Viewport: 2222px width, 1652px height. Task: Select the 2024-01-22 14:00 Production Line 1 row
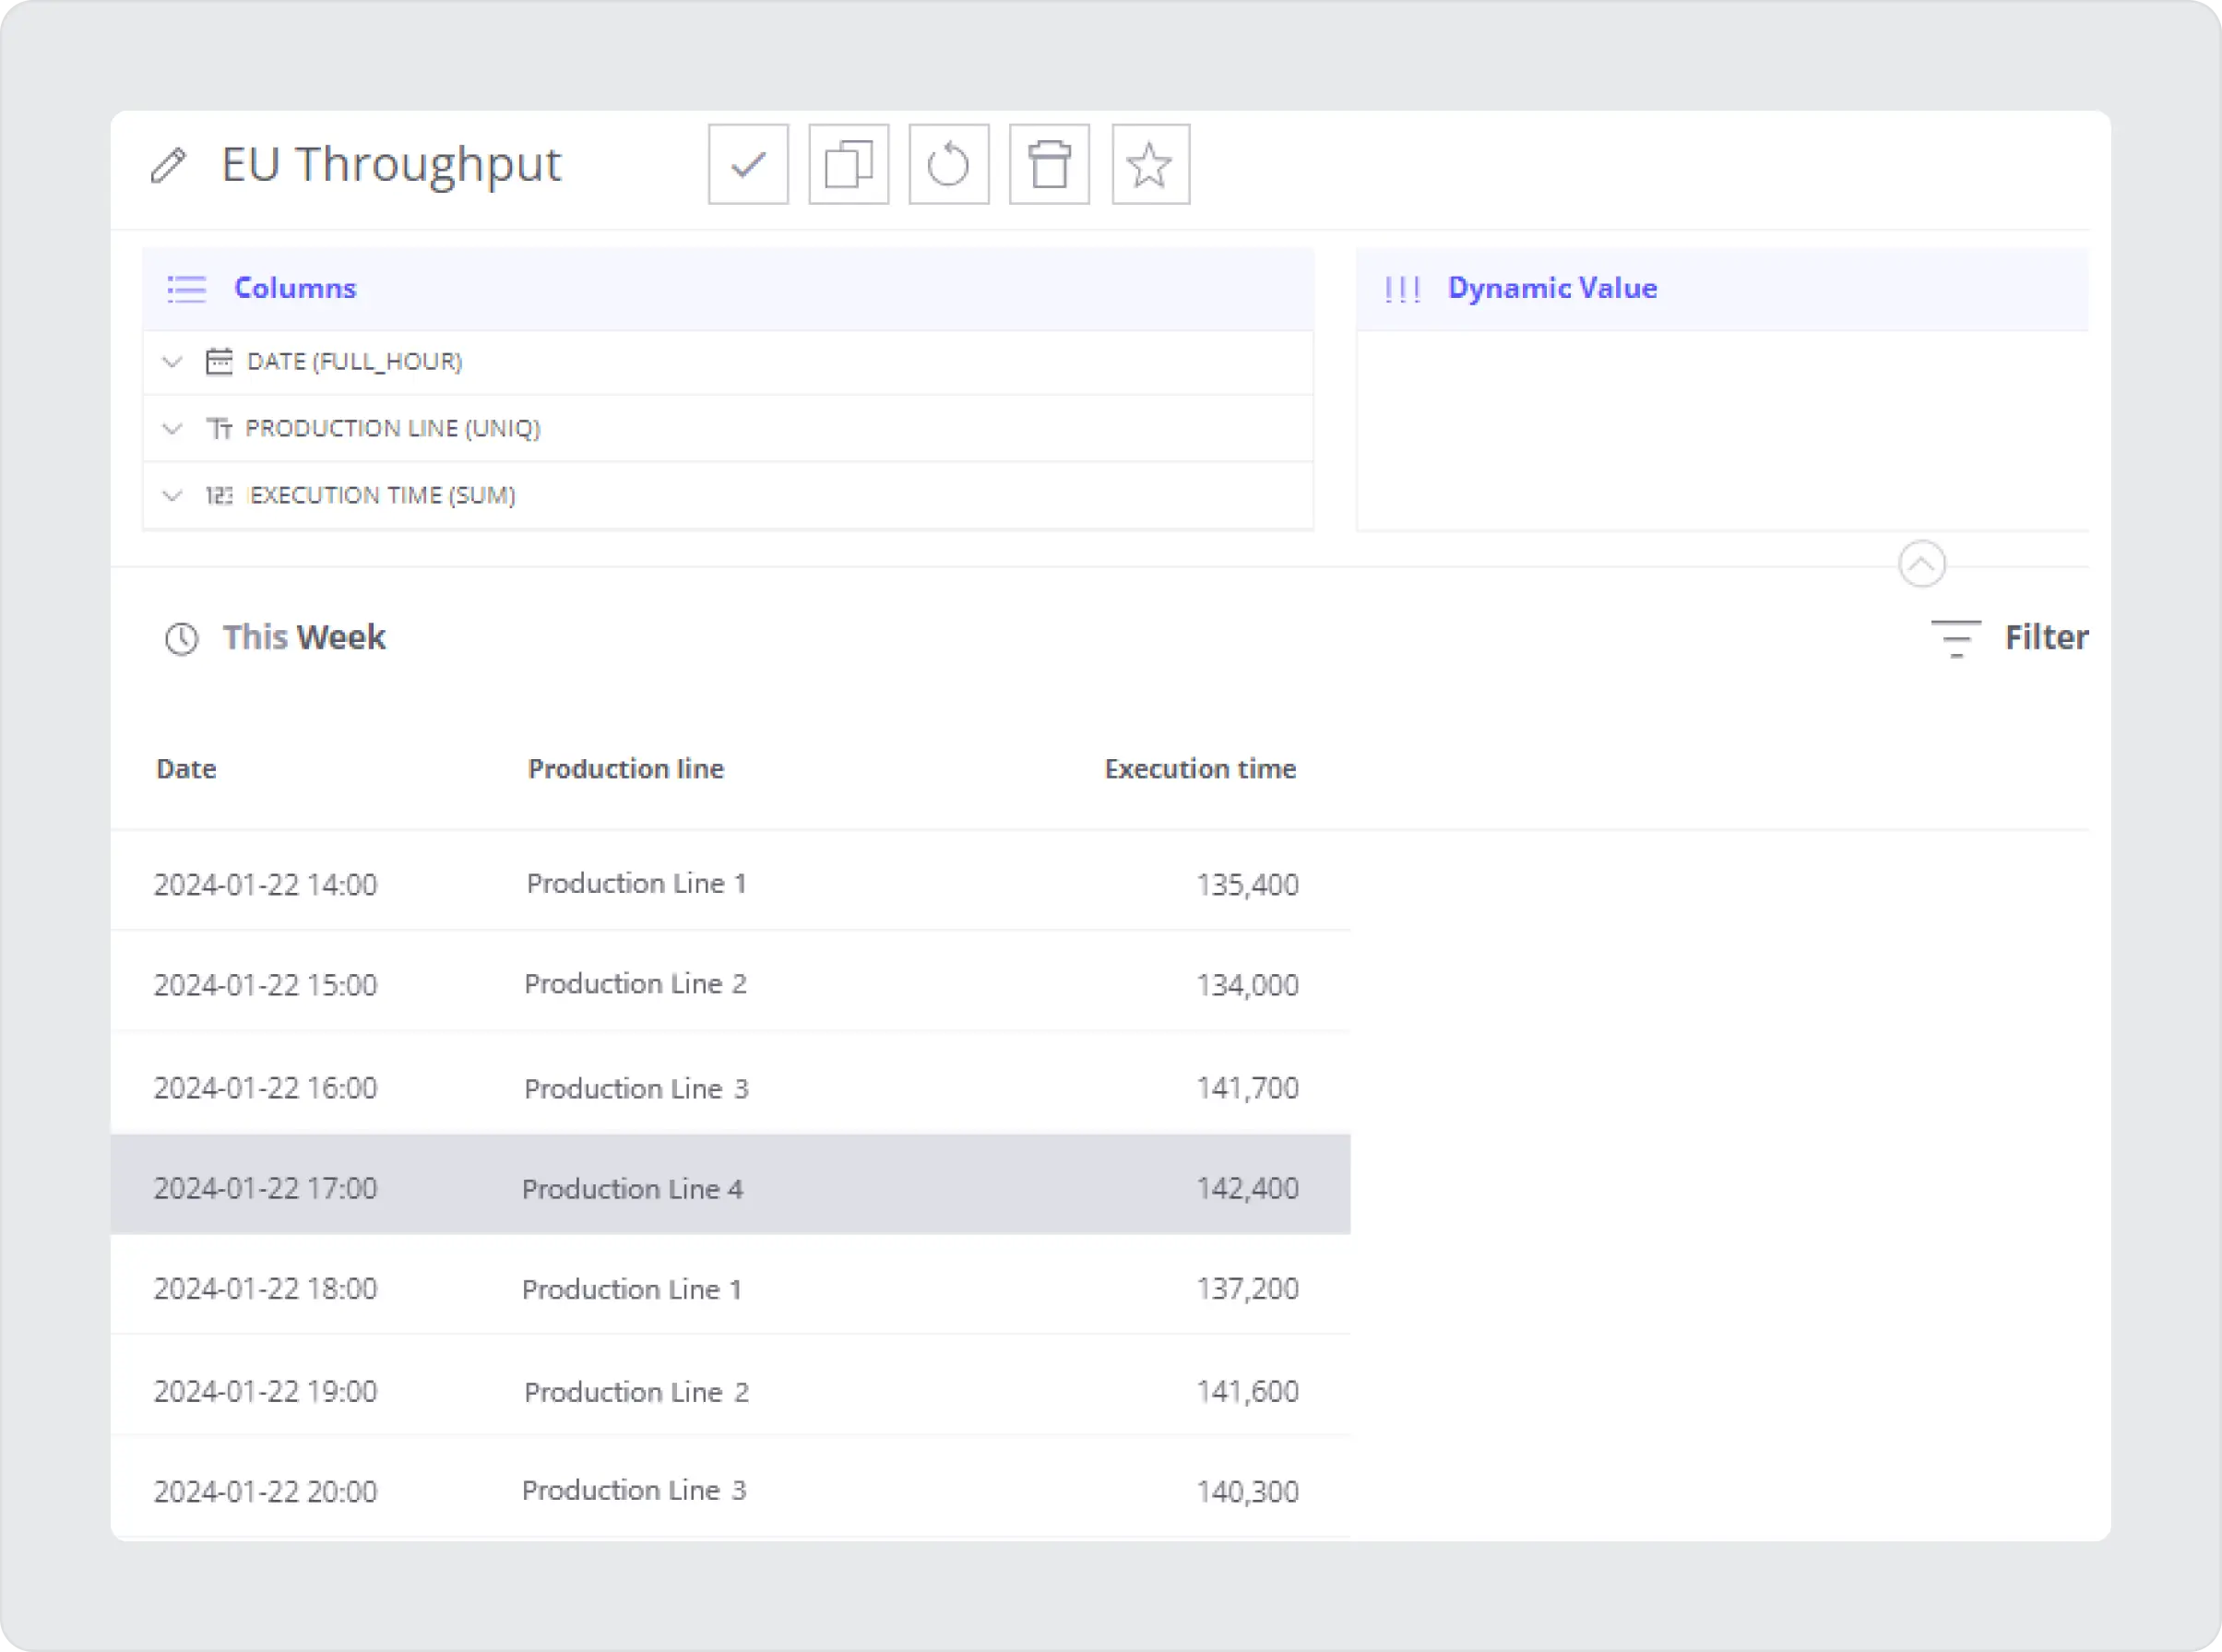click(730, 884)
